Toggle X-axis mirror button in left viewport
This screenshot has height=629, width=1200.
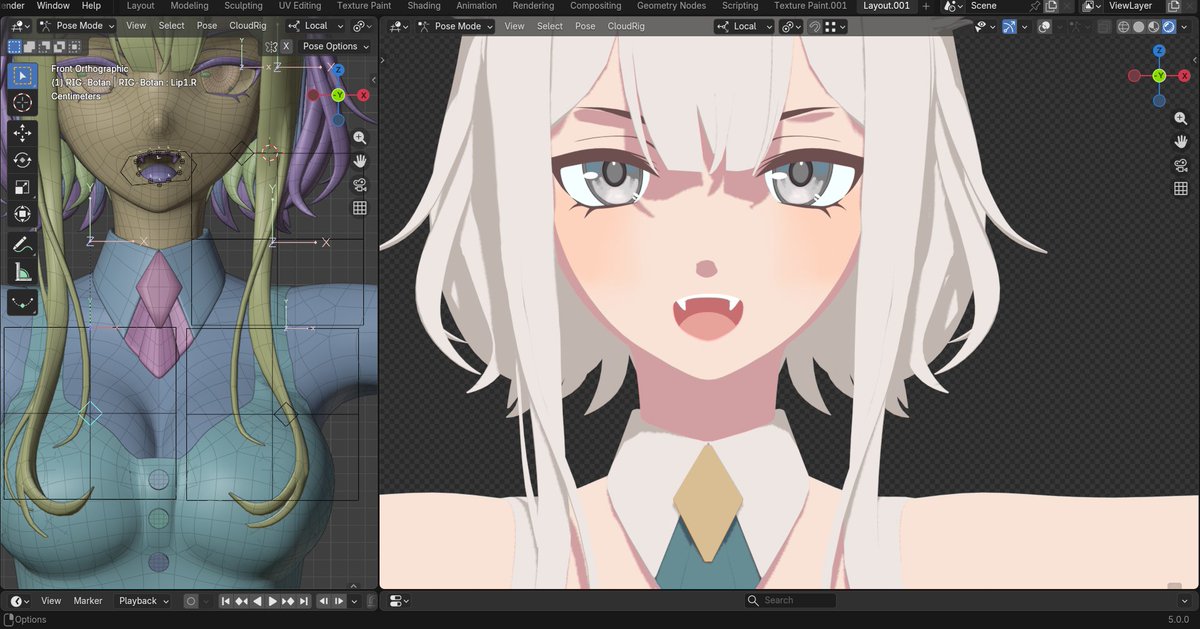[x=286, y=46]
